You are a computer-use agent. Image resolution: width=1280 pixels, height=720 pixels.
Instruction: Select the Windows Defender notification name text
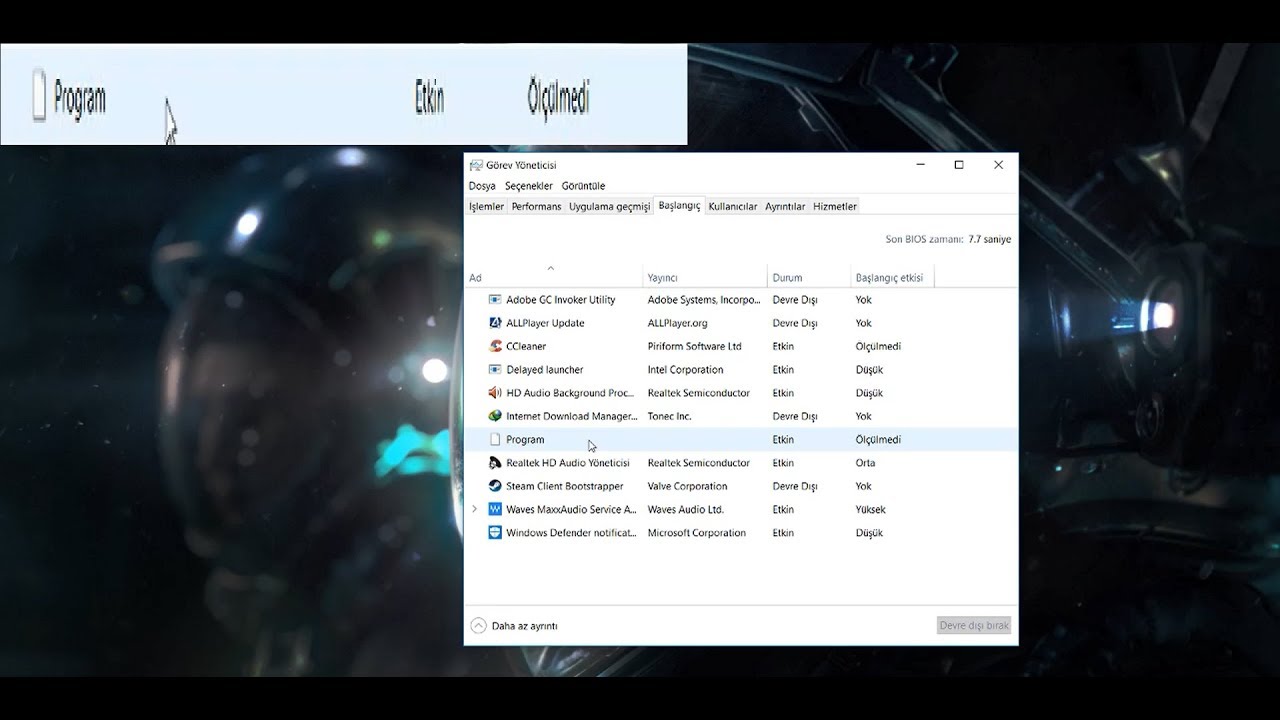click(x=571, y=533)
